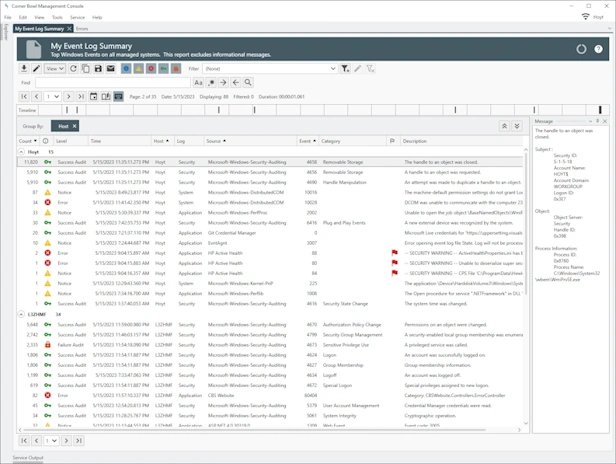Screen dimensions: 616x464
Task: Toggle the error events filter button
Action: click(151, 69)
